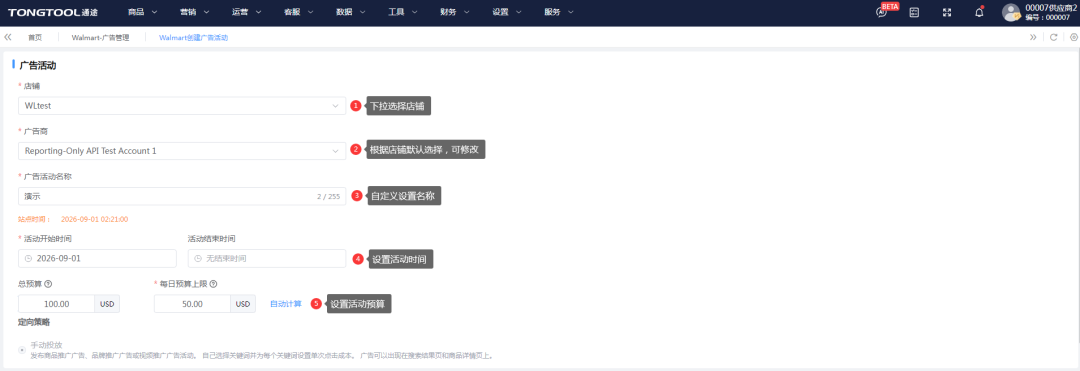Click account number 编号：000007
Image resolution: width=1080 pixels, height=371 pixels.
1047,17
